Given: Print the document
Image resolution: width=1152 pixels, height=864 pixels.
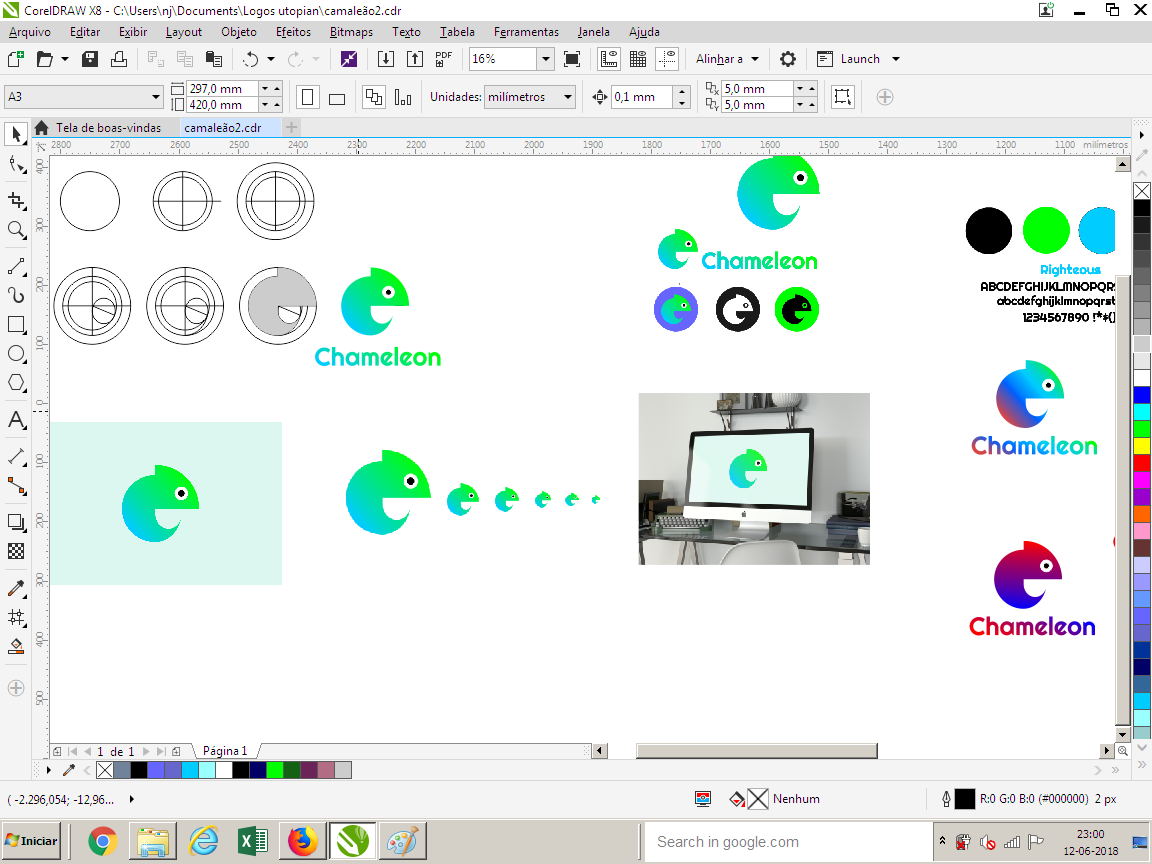Looking at the screenshot, I should [118, 59].
